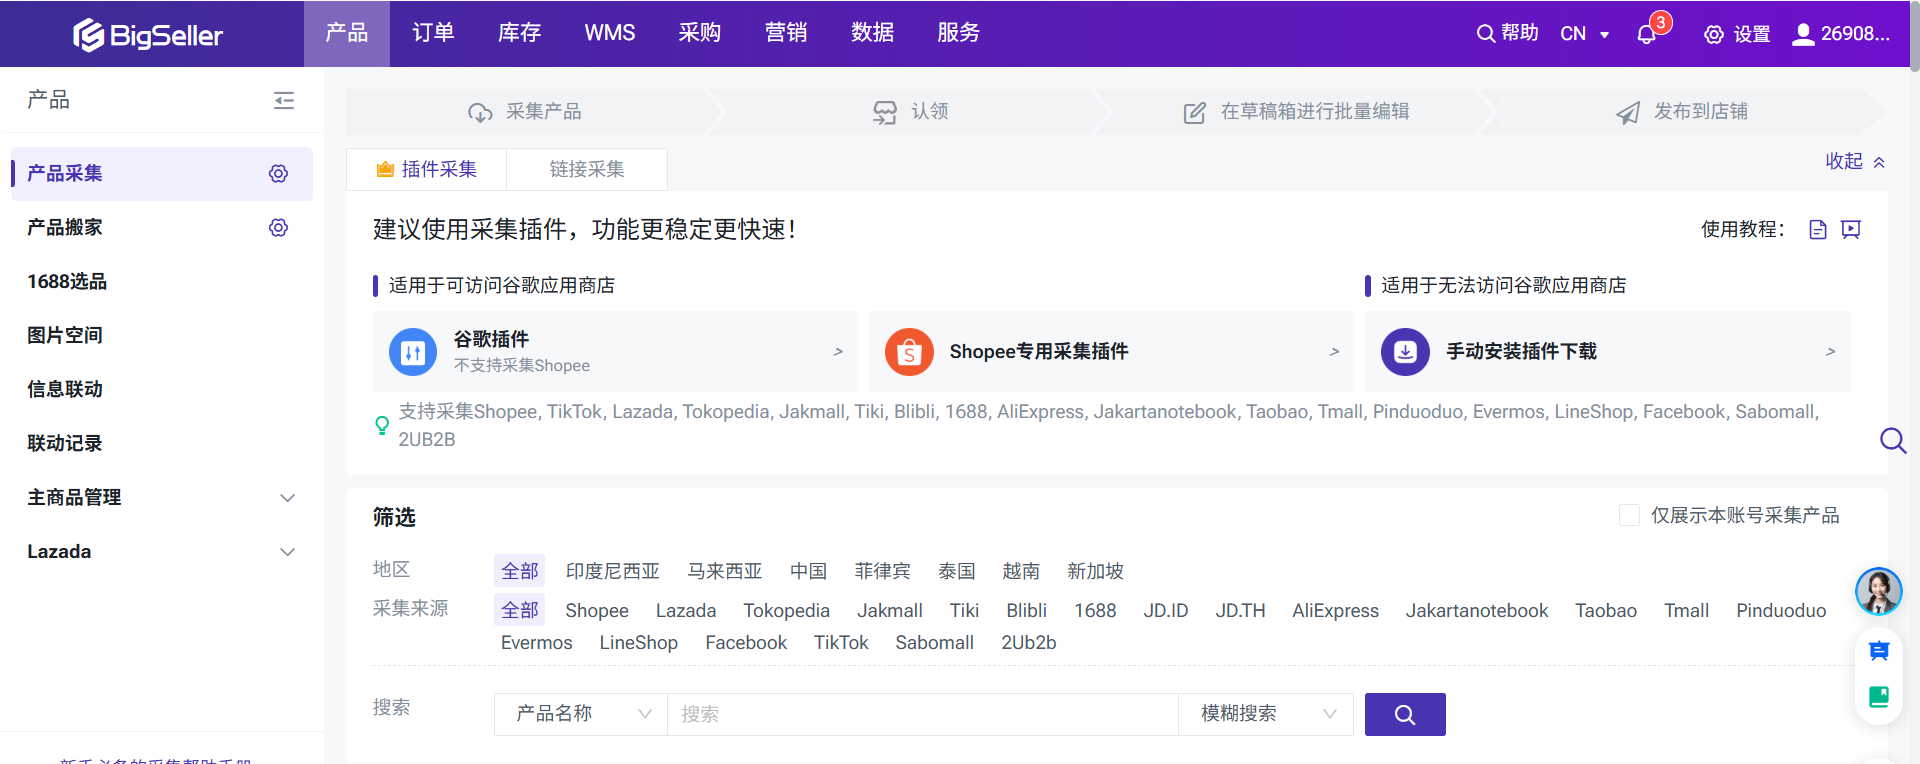Open the floating chat message icon
Screen dimensions: 1920x764
click(x=1878, y=652)
